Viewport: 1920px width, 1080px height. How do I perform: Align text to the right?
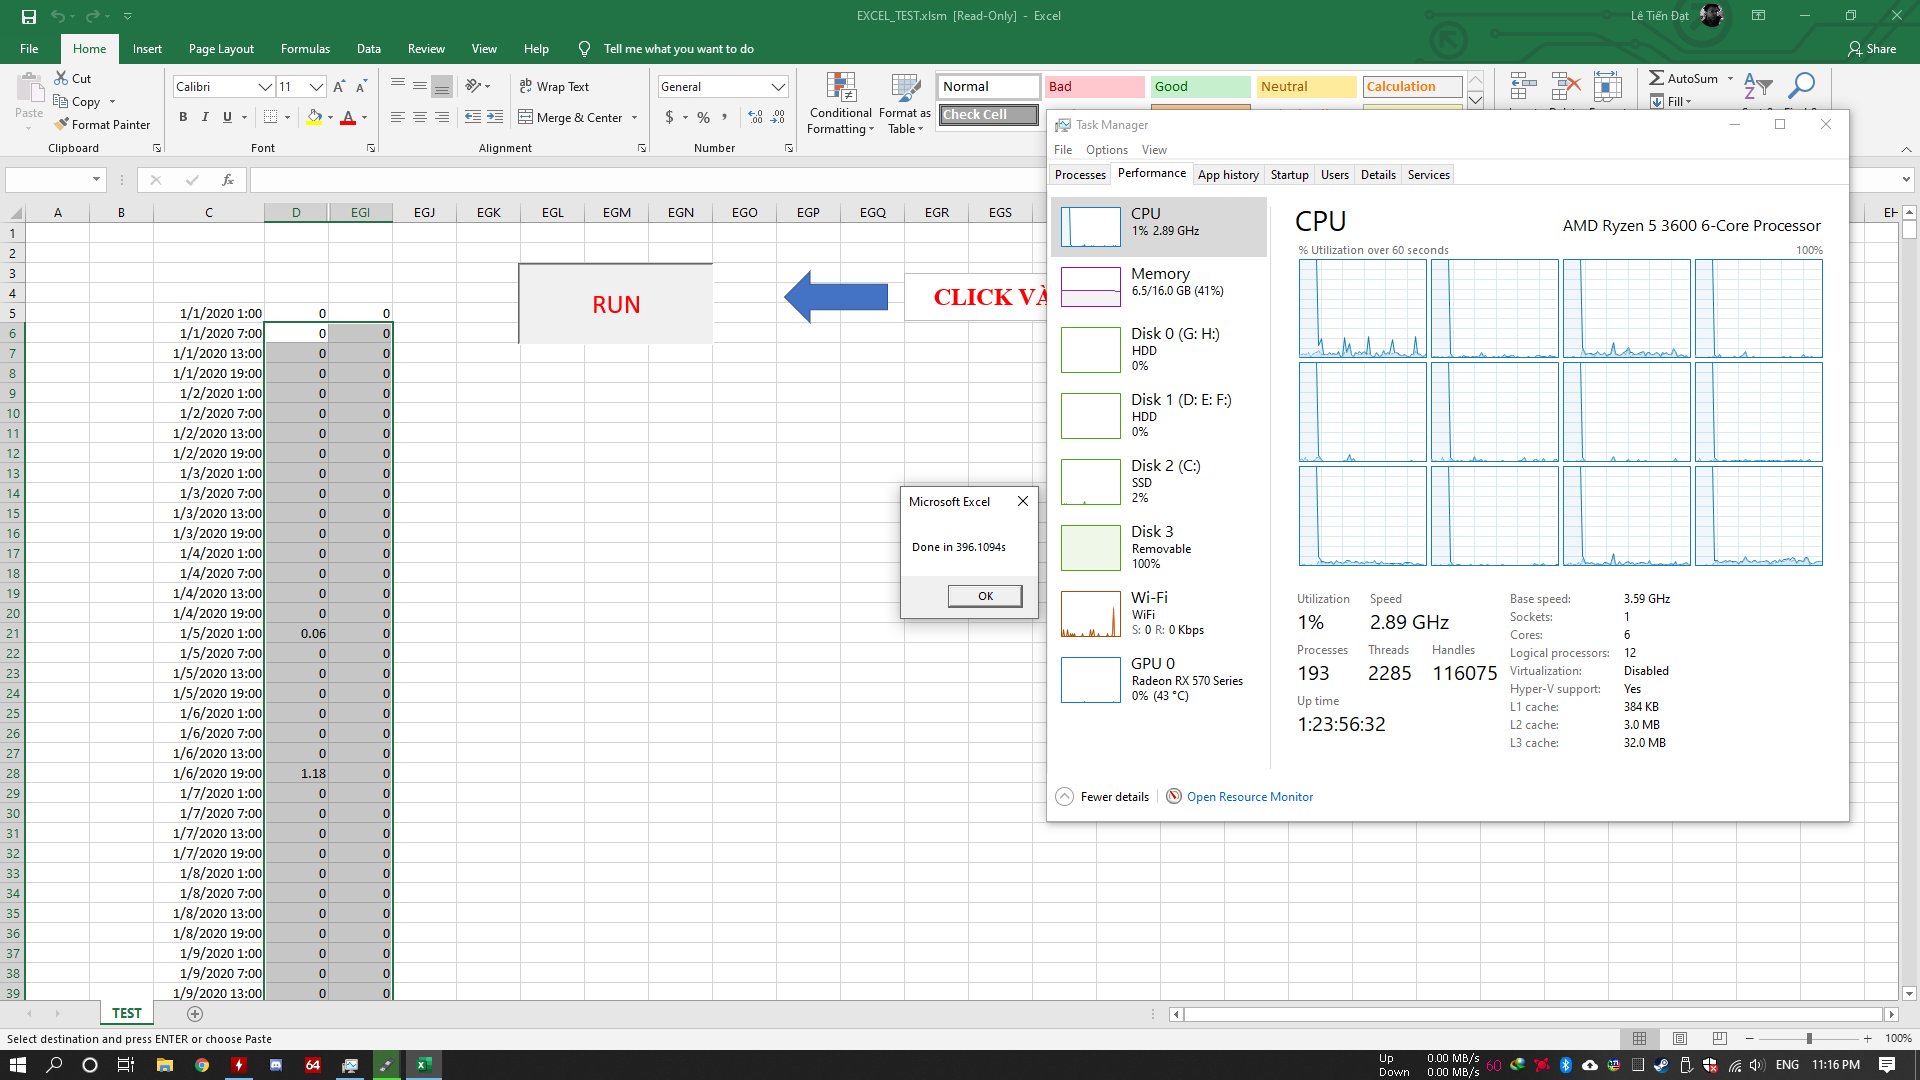point(442,117)
